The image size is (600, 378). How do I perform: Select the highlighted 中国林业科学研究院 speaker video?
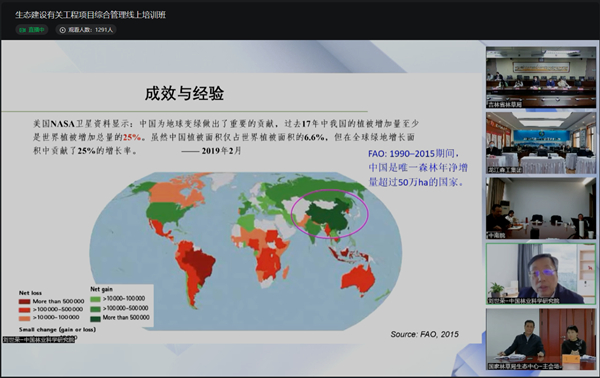point(541,274)
